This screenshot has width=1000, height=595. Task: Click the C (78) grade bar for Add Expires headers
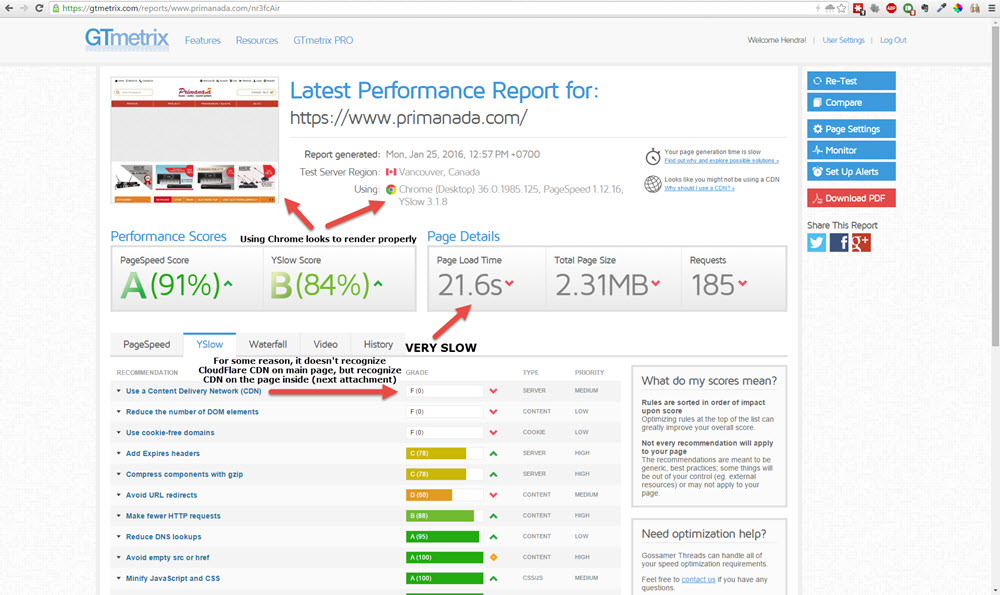[x=444, y=453]
